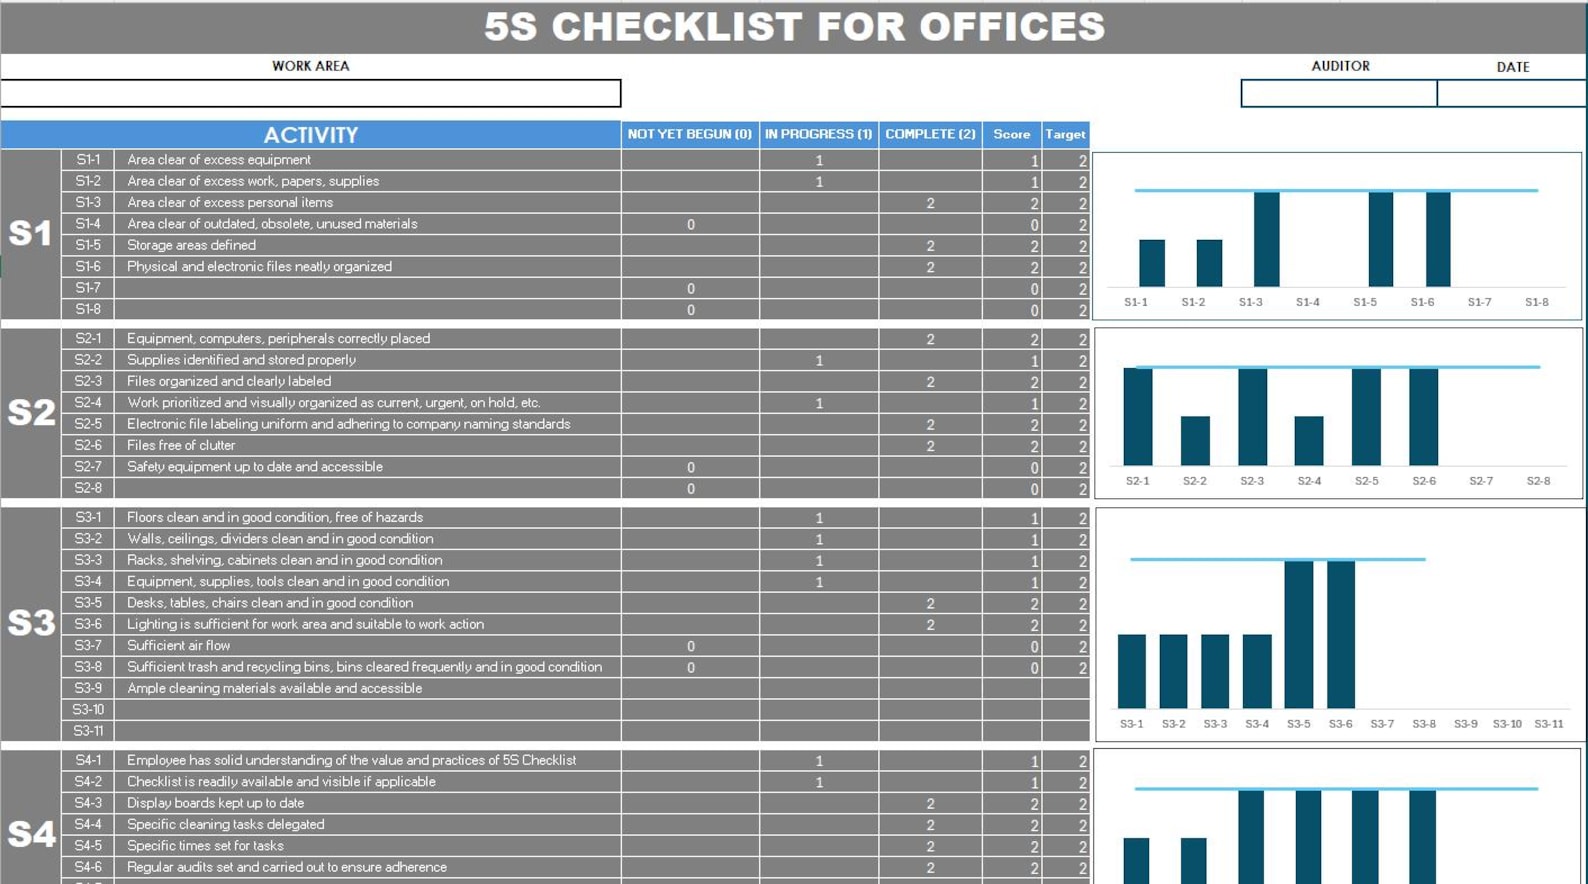The height and width of the screenshot is (884, 1588).
Task: Click 'Area clear of excess equipment' cell
Action: tap(367, 160)
